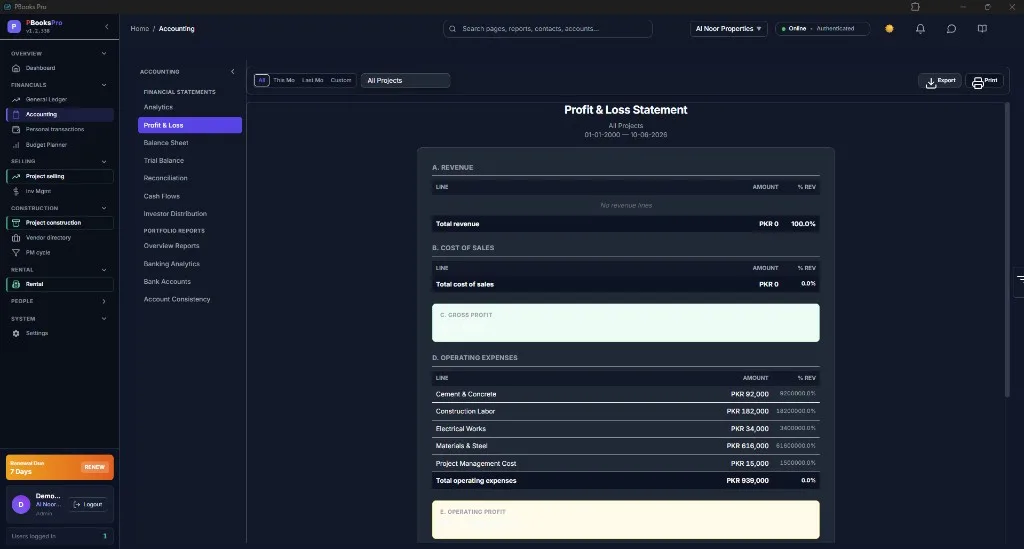This screenshot has width=1024, height=549.
Task: Click Online Authenticated status badge
Action: (x=822, y=29)
